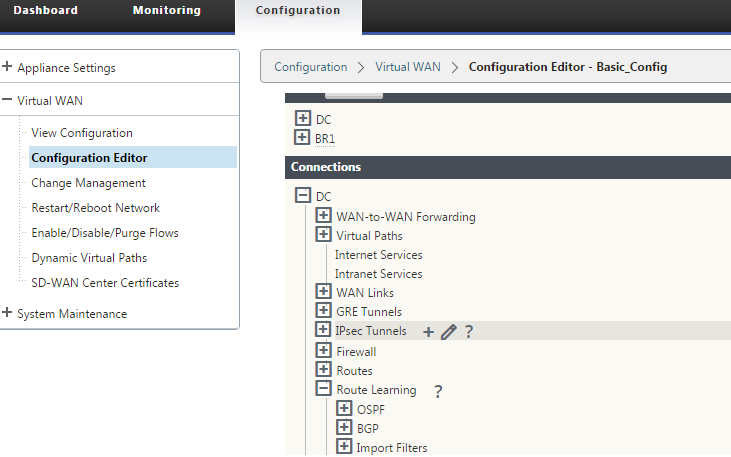Expand Appliance Settings section
The height and width of the screenshot is (457, 731).
(7, 66)
